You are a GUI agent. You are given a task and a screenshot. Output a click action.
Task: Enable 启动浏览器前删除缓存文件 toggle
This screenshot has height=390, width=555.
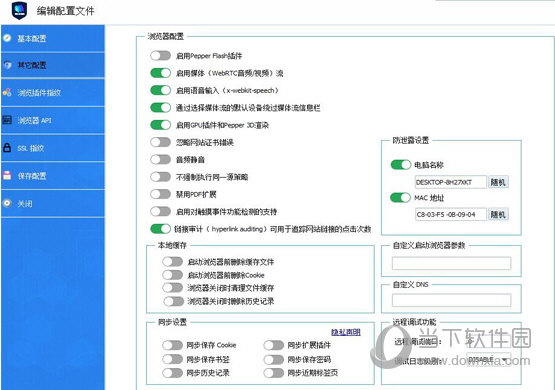click(173, 262)
